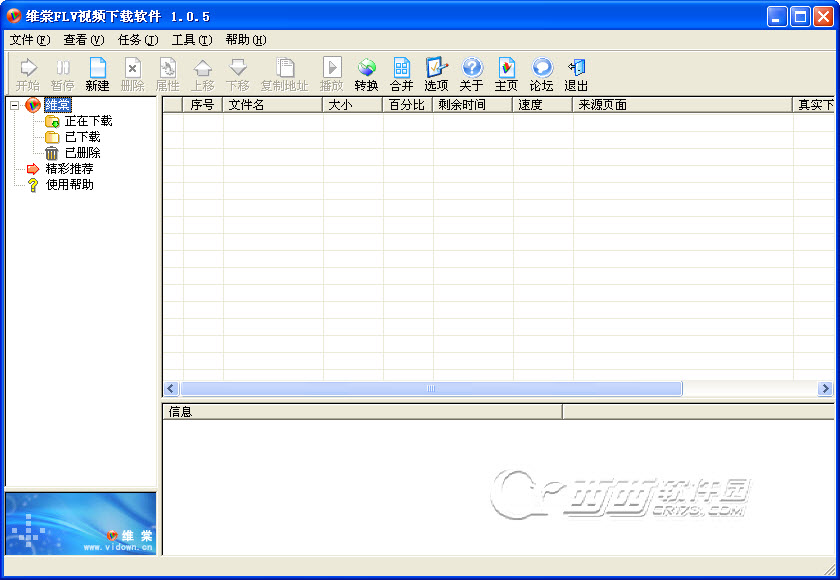This screenshot has width=840, height=580.
Task: Sort by the 速度 column header
Action: (543, 105)
